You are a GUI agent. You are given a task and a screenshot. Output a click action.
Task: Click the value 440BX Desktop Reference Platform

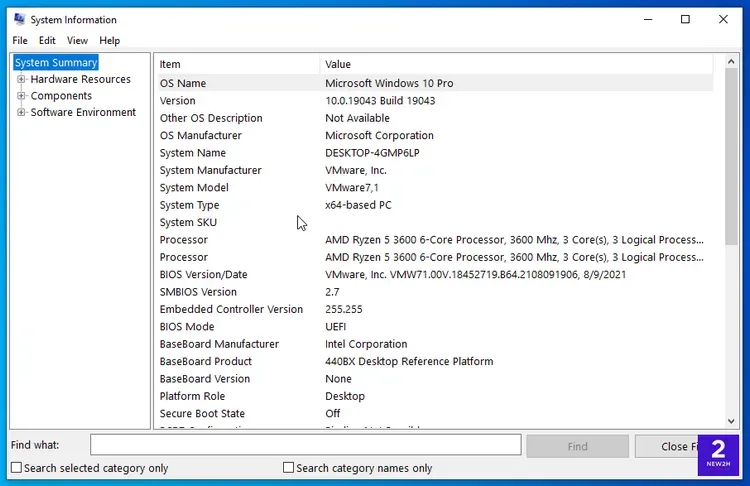tap(409, 362)
